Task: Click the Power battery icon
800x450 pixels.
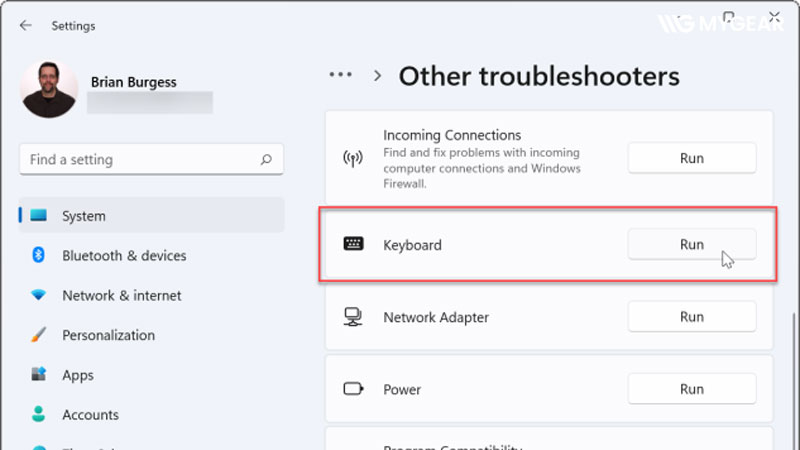Action: [353, 389]
